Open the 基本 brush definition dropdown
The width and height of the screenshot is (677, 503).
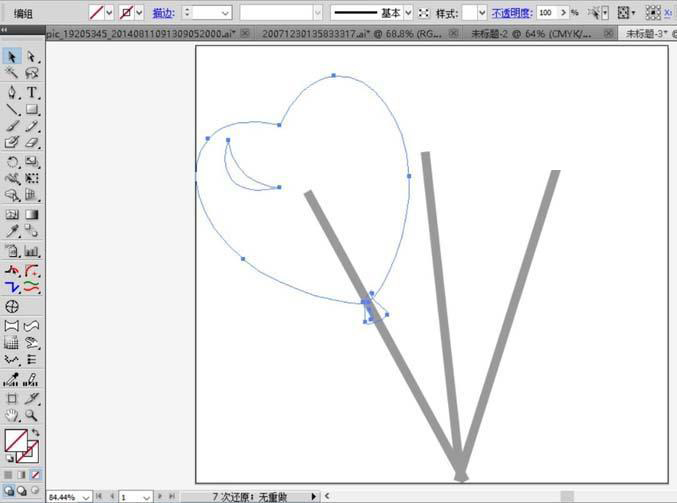click(x=408, y=13)
